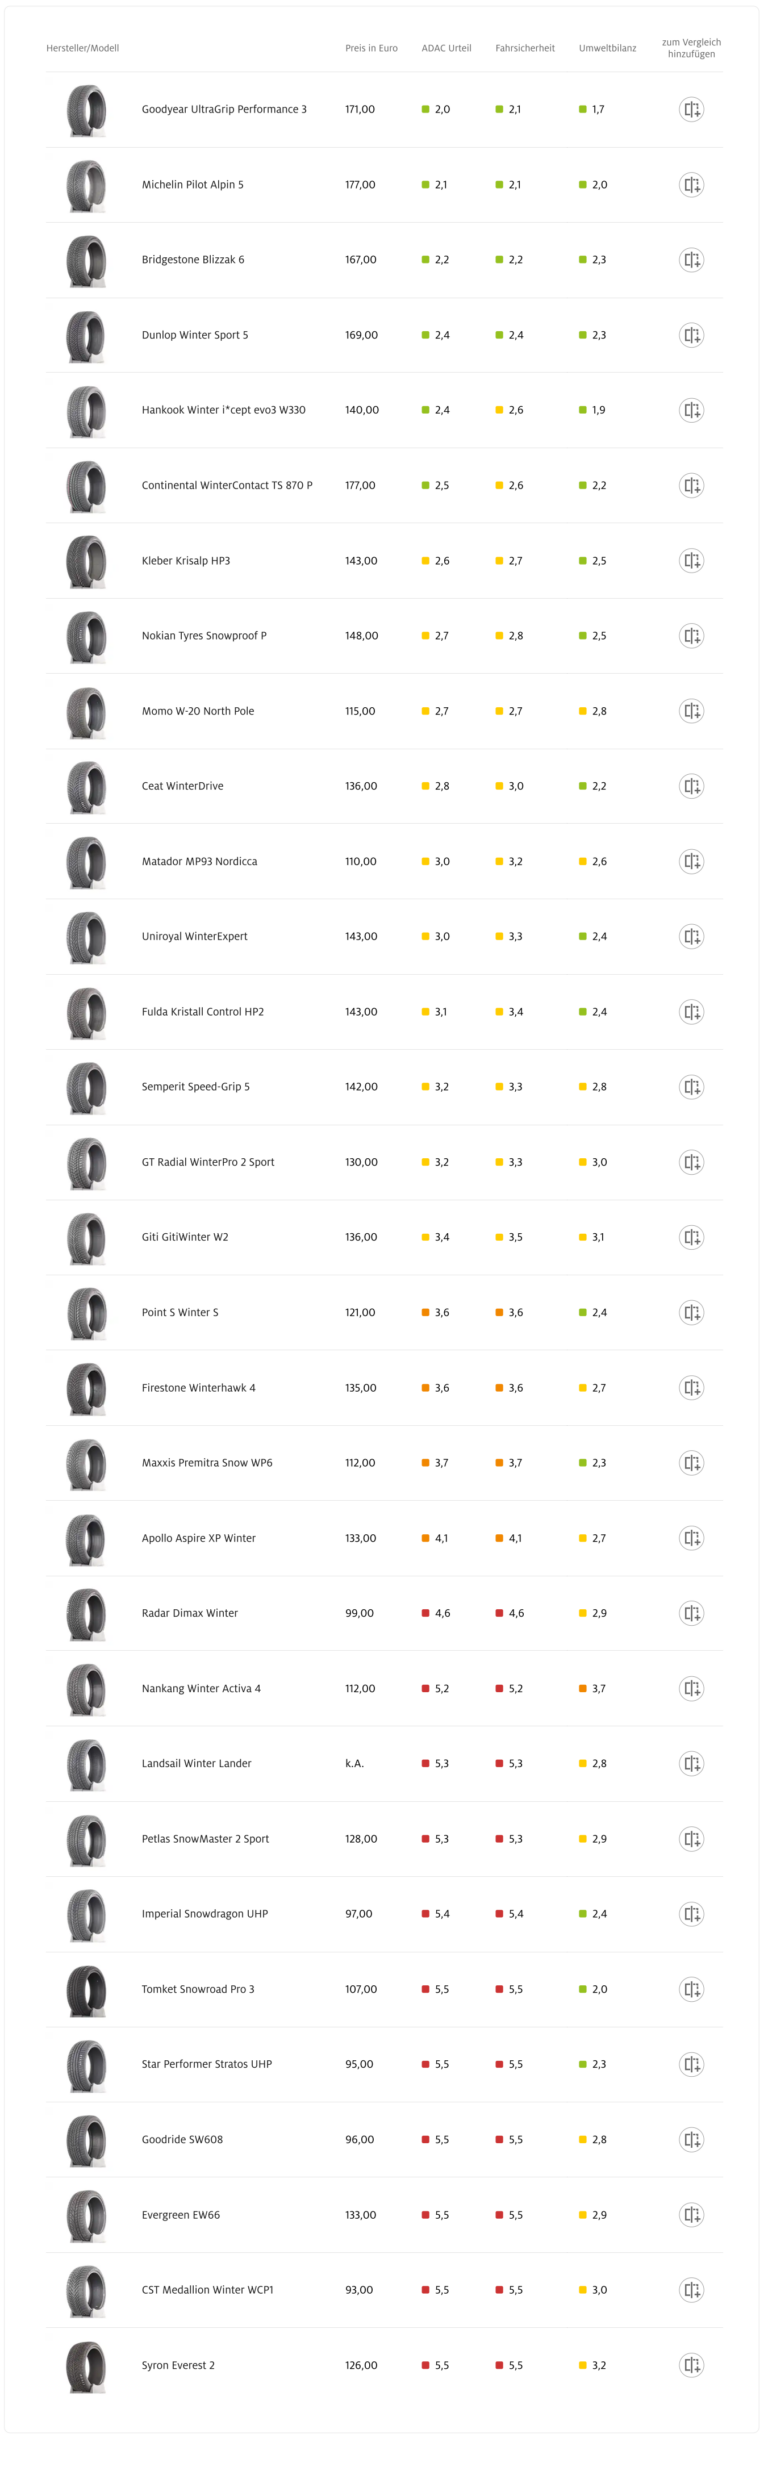Add Nokian Tyres Snowproof P to comparison
This screenshot has height=2492, width=768.
tap(691, 636)
